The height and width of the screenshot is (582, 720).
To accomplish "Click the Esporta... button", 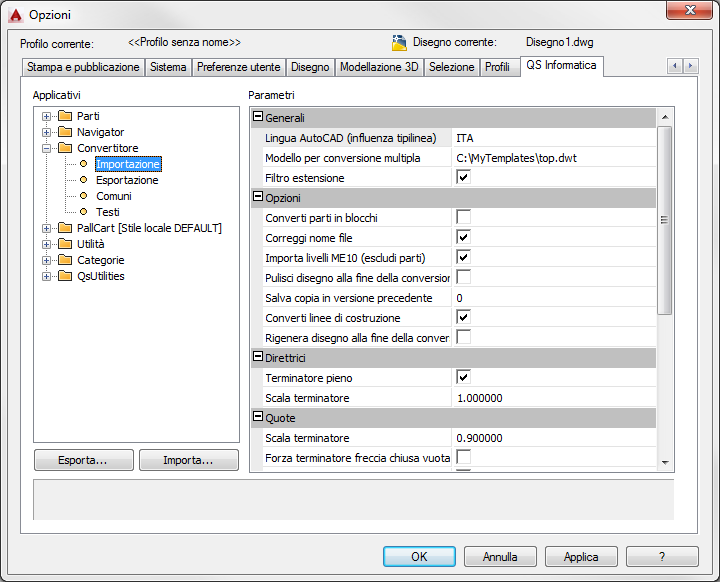I will [x=84, y=460].
